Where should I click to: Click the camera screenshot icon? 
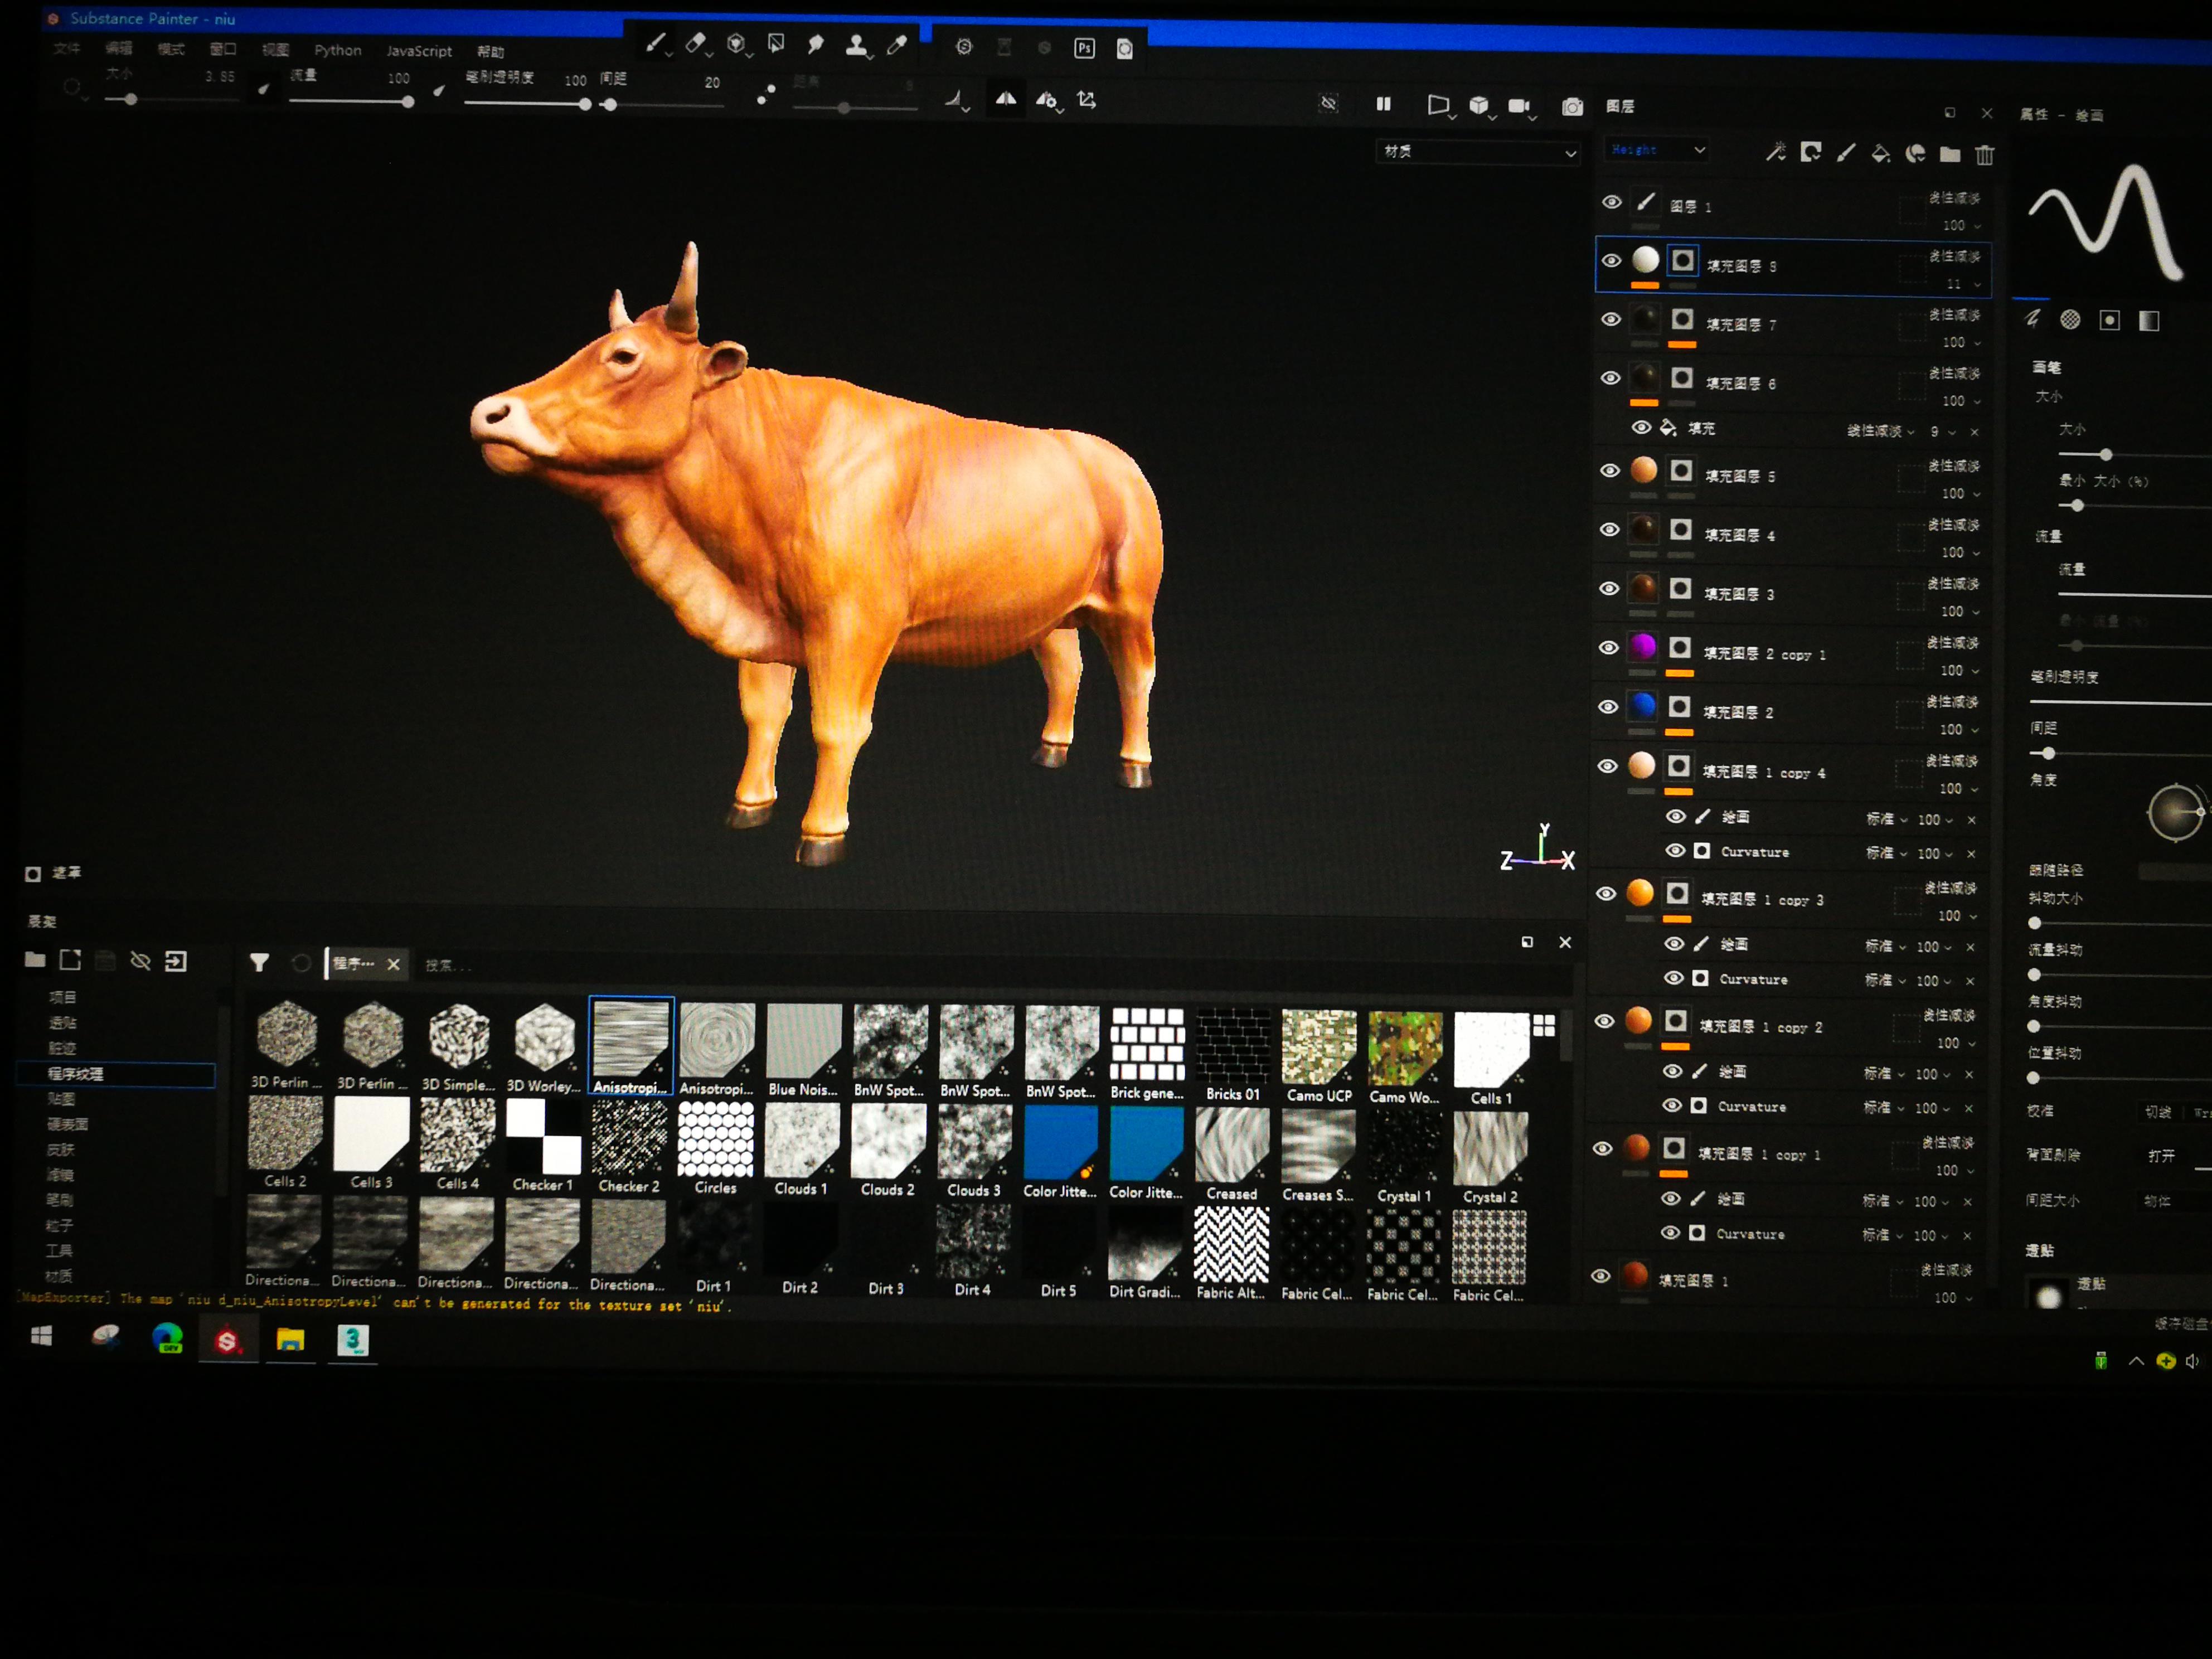(1572, 107)
